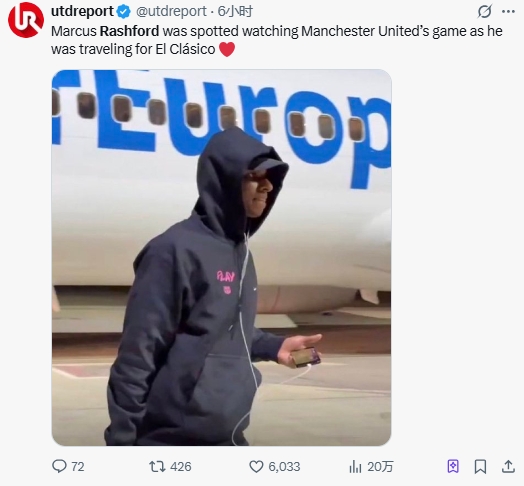Open the @utdreport handle link
The width and height of the screenshot is (524, 486).
[x=171, y=11]
